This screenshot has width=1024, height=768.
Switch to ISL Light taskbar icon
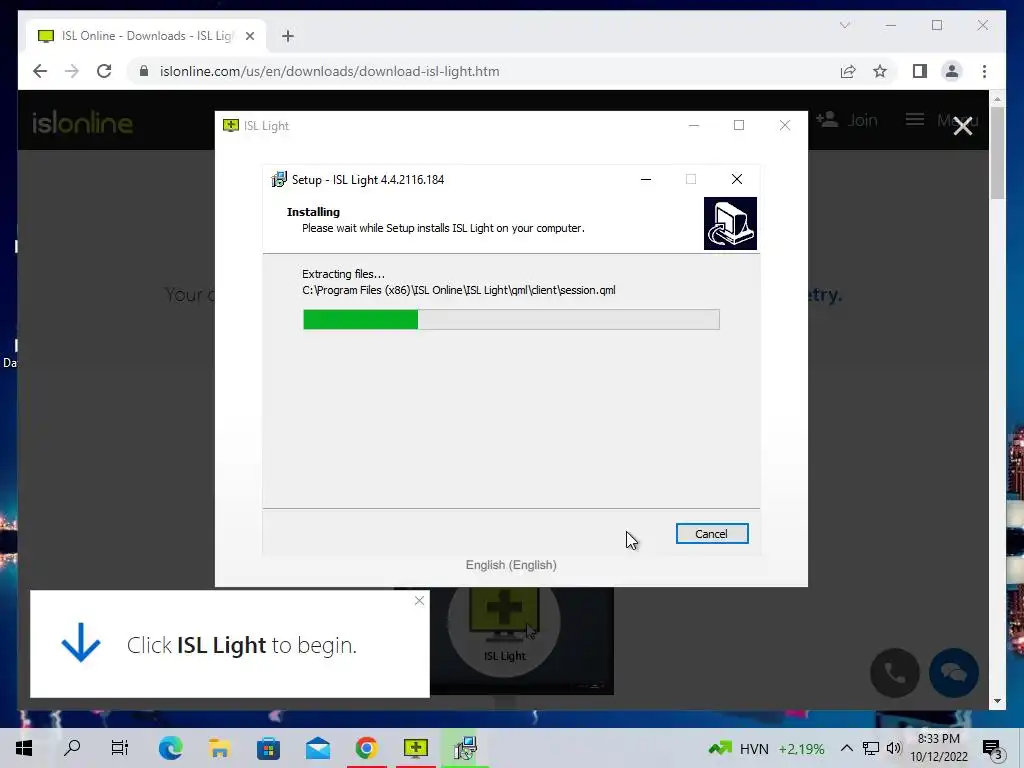(x=415, y=748)
